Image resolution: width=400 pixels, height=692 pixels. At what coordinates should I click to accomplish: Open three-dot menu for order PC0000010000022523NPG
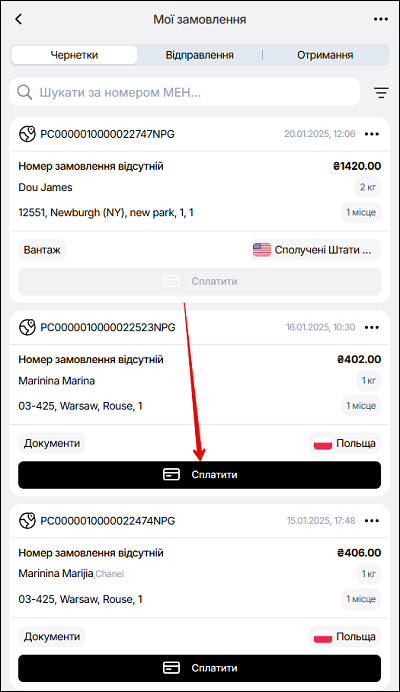(372, 327)
